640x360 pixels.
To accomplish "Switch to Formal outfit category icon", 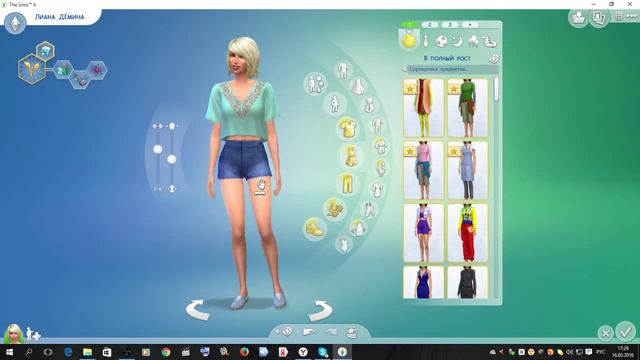I will pyautogui.click(x=426, y=41).
